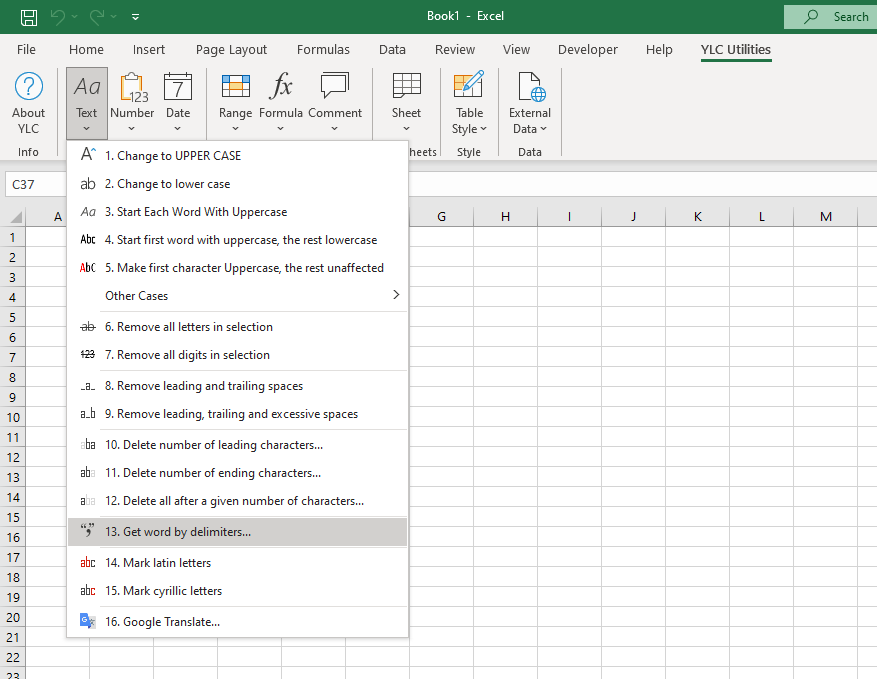This screenshot has height=679, width=877.
Task: Open the Customize Quick Access Toolbar dropdown
Action: tap(136, 17)
